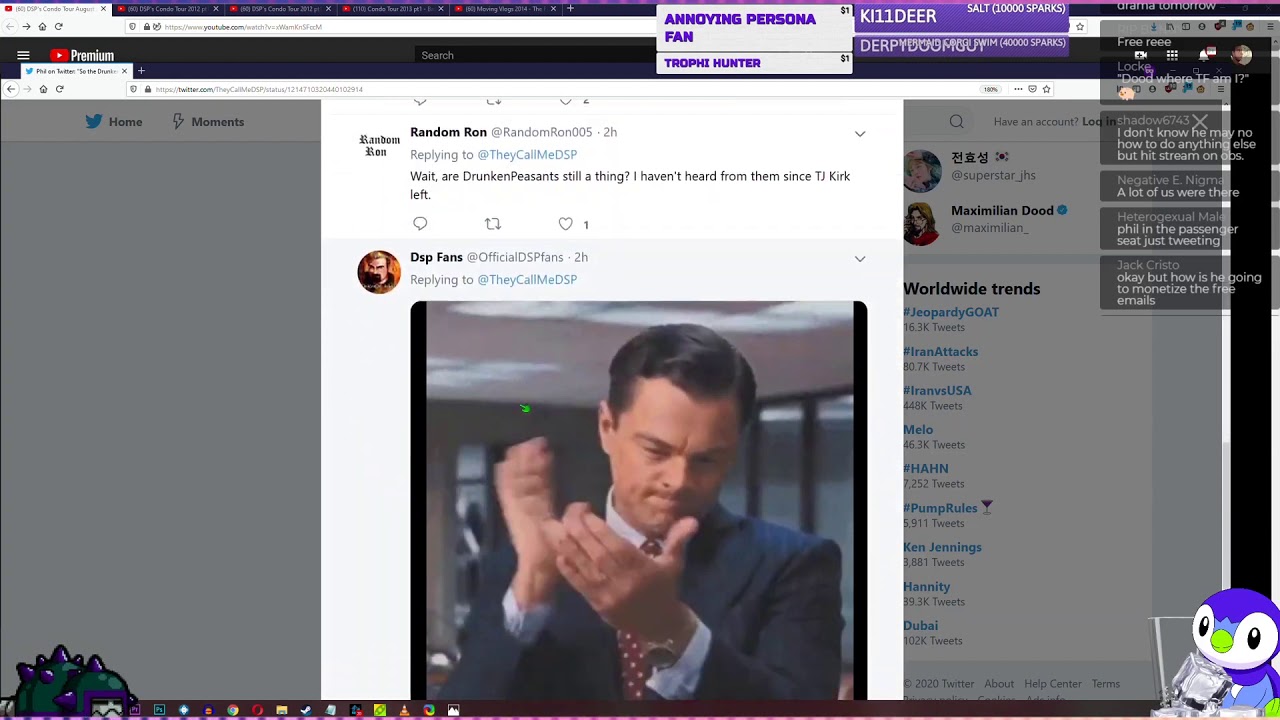Image resolution: width=1280 pixels, height=720 pixels.
Task: Close the Phil on Twitter tab
Action: (124, 71)
